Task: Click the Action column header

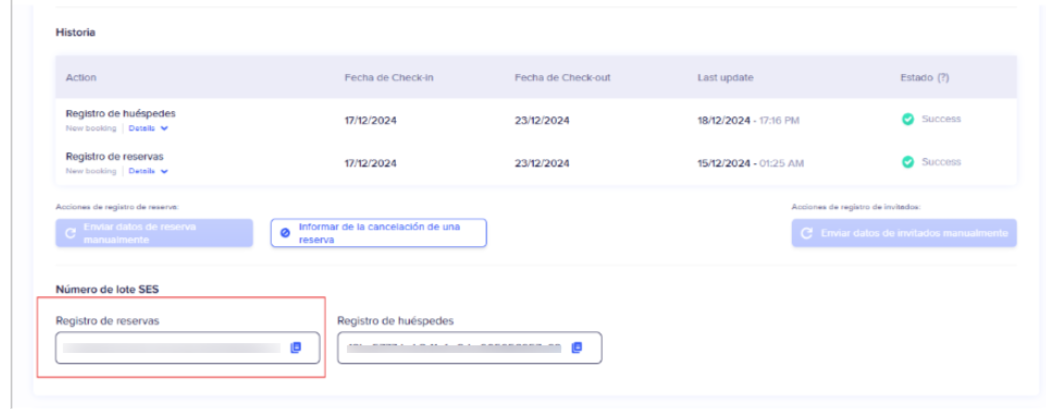Action: click(81, 77)
